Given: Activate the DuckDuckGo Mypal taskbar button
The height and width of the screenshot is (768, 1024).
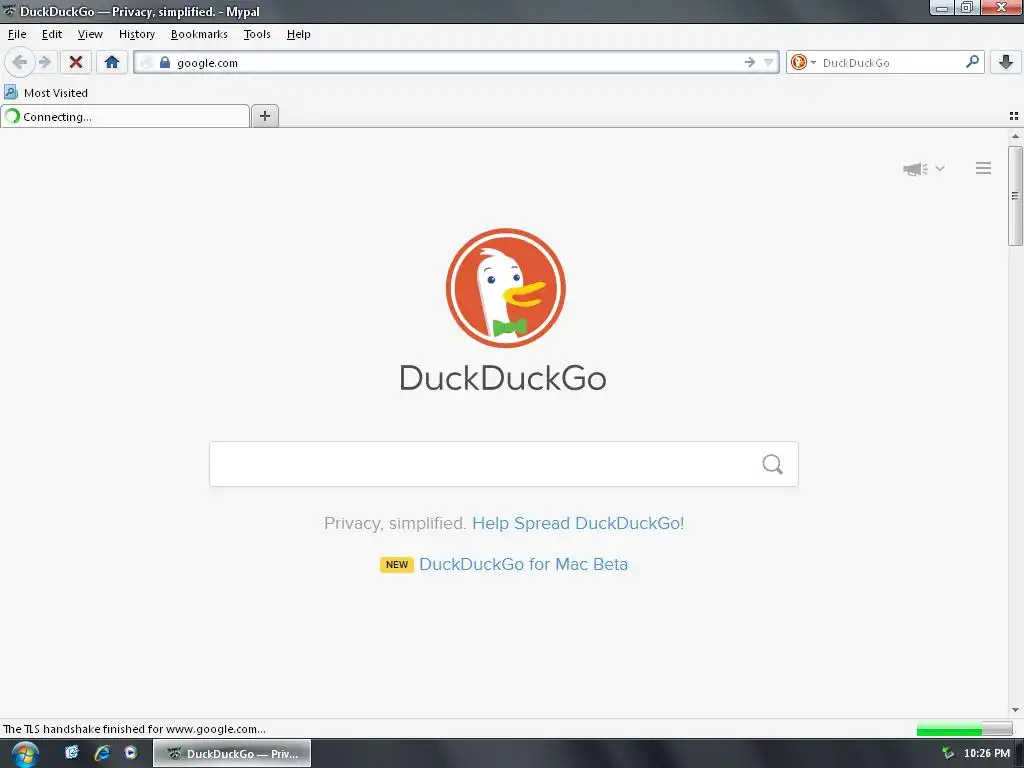Looking at the screenshot, I should click(x=232, y=754).
